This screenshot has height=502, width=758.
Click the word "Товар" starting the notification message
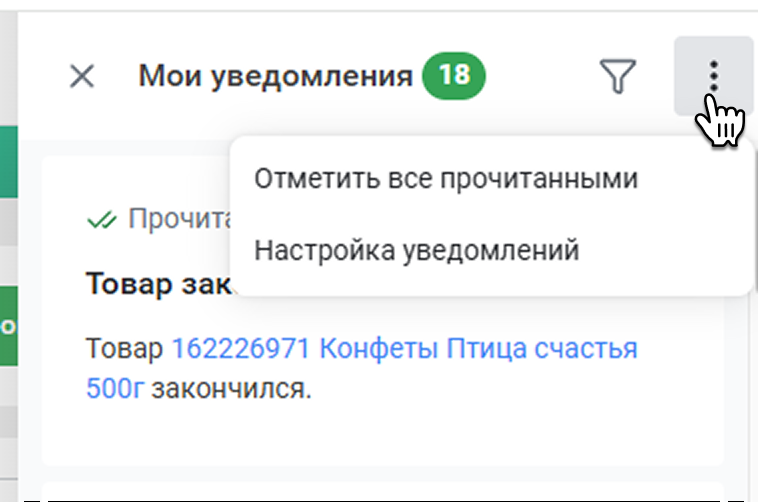click(x=125, y=349)
